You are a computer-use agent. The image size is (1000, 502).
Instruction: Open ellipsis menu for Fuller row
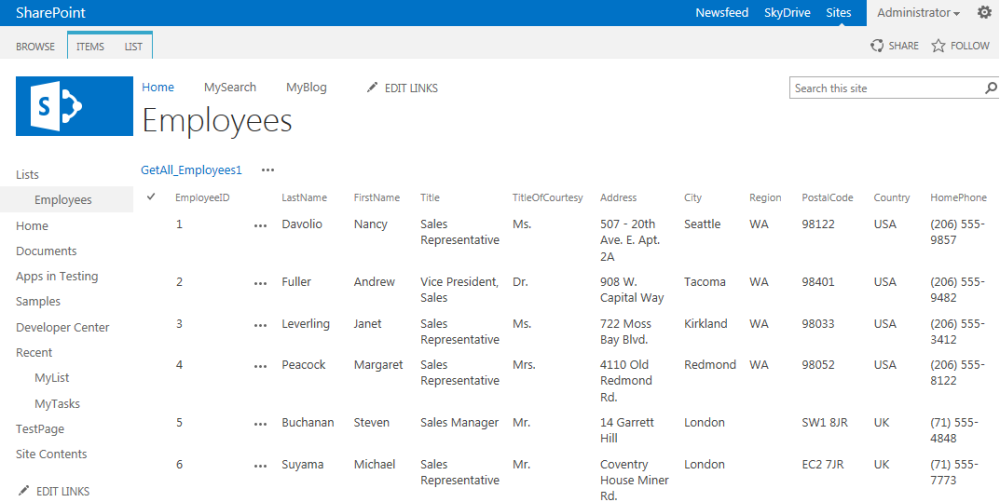tap(260, 283)
